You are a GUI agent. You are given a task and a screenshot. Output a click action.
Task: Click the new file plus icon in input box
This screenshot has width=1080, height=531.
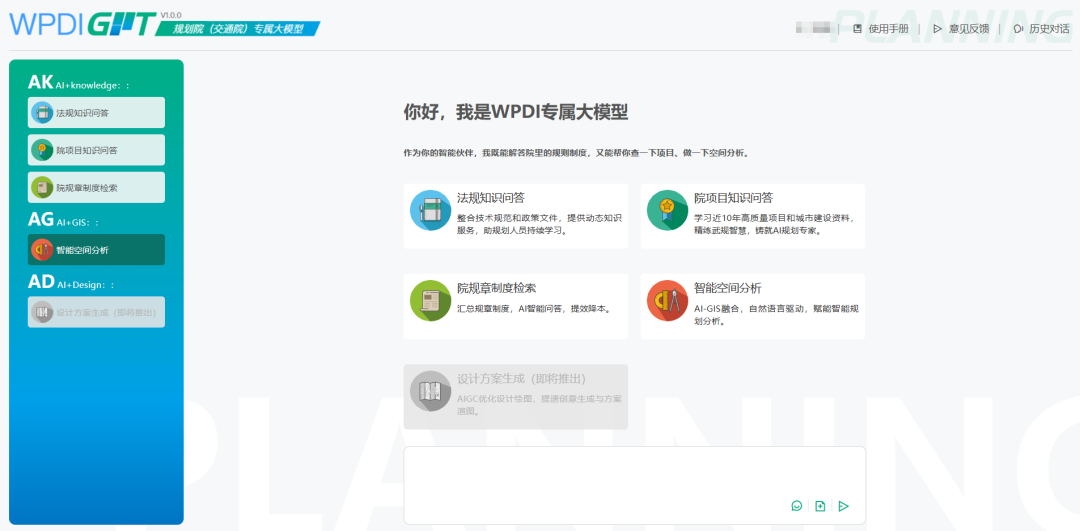820,506
